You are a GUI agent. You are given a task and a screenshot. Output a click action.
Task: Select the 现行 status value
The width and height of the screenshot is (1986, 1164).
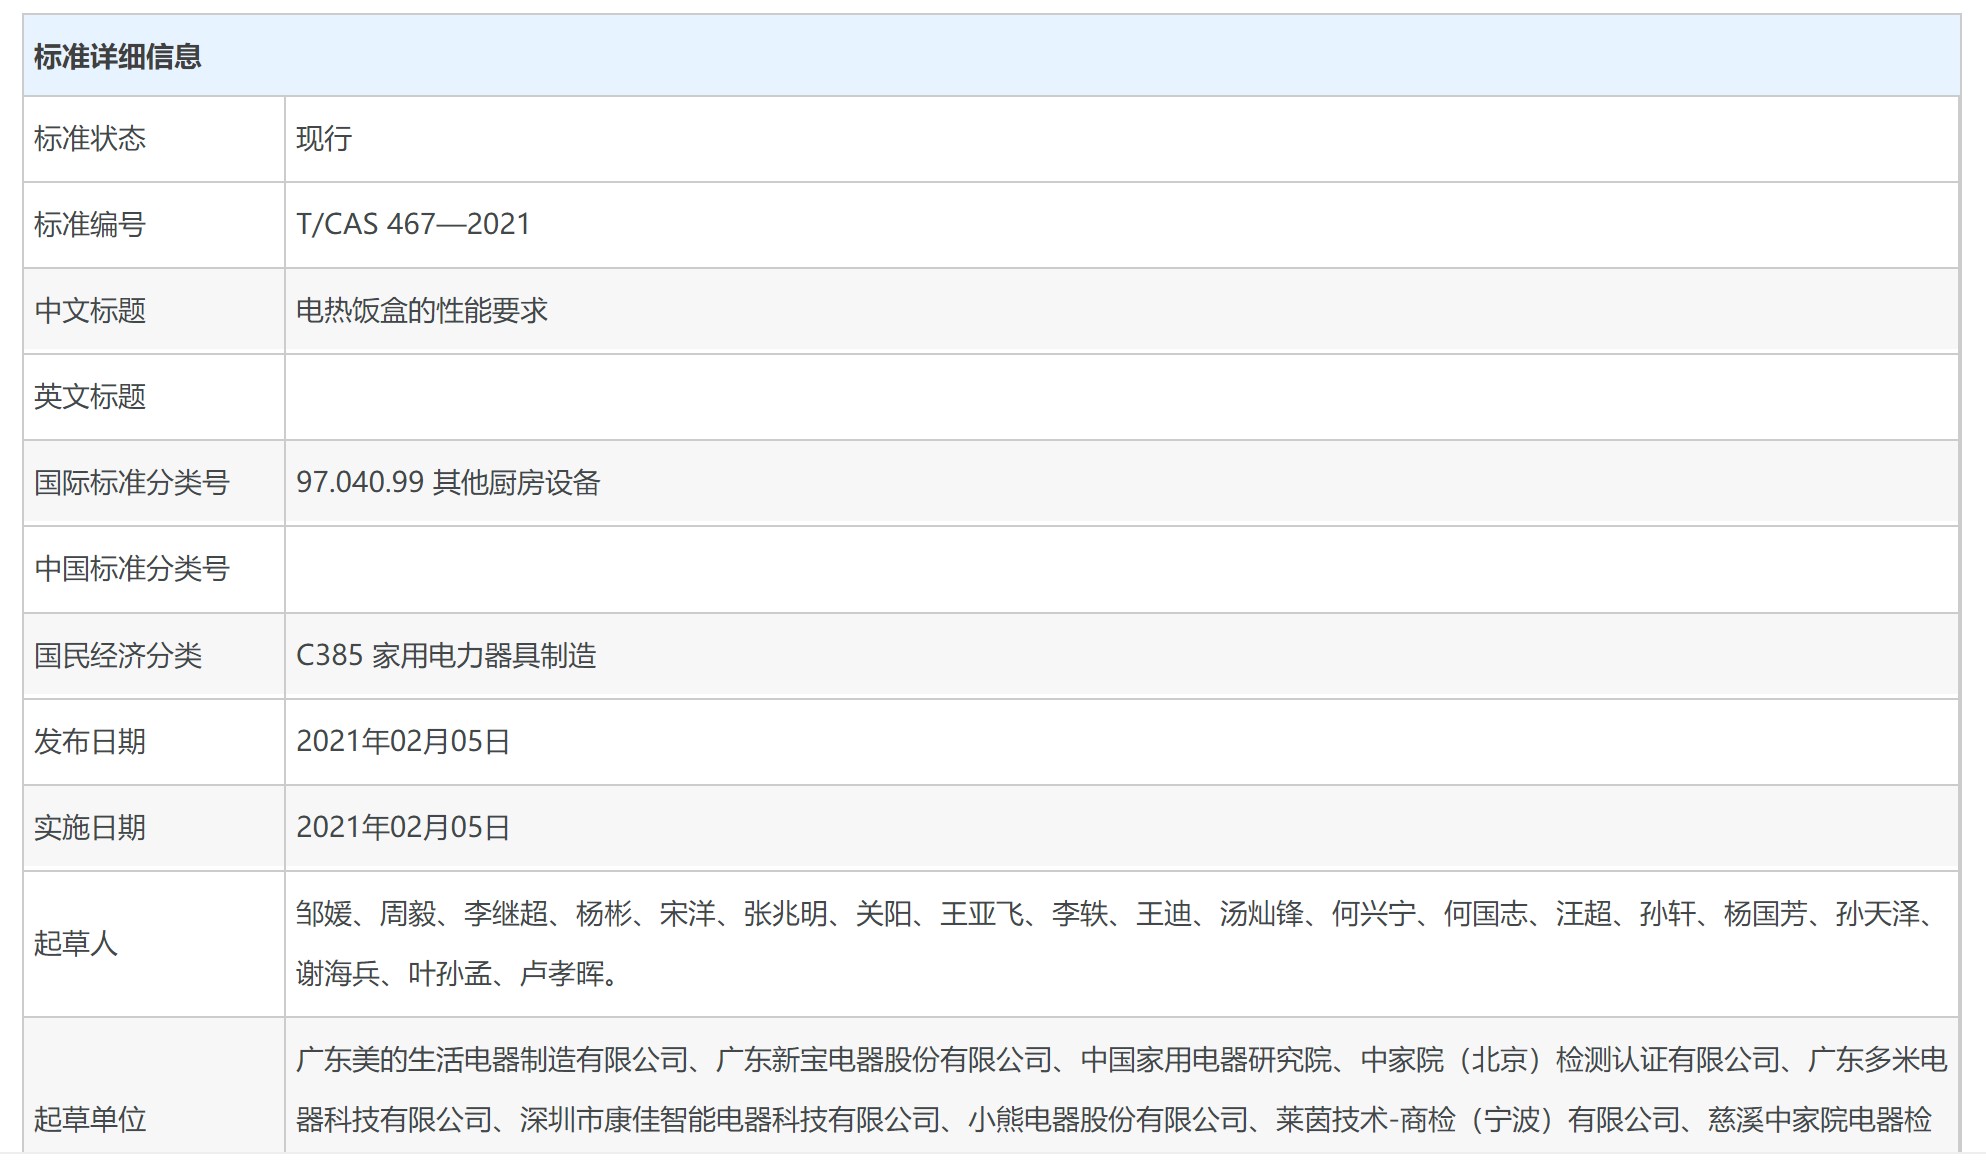pyautogui.click(x=324, y=139)
